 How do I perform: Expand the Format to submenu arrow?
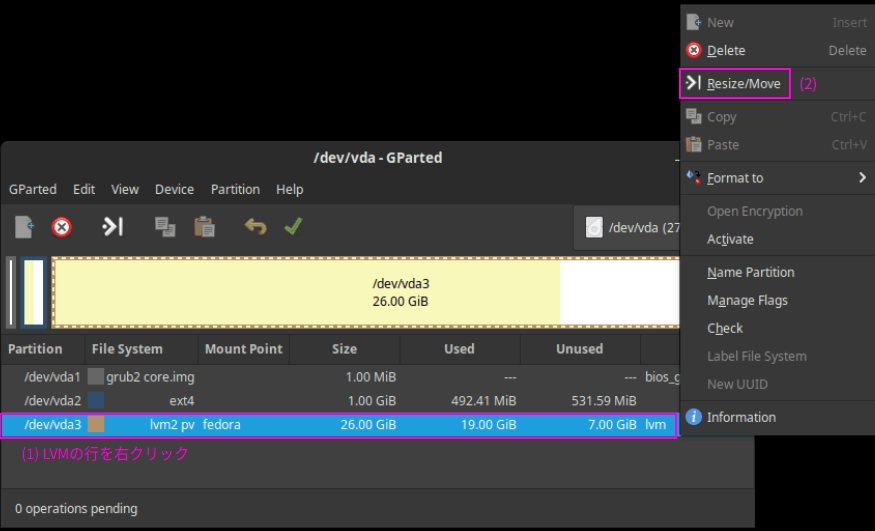coord(862,178)
